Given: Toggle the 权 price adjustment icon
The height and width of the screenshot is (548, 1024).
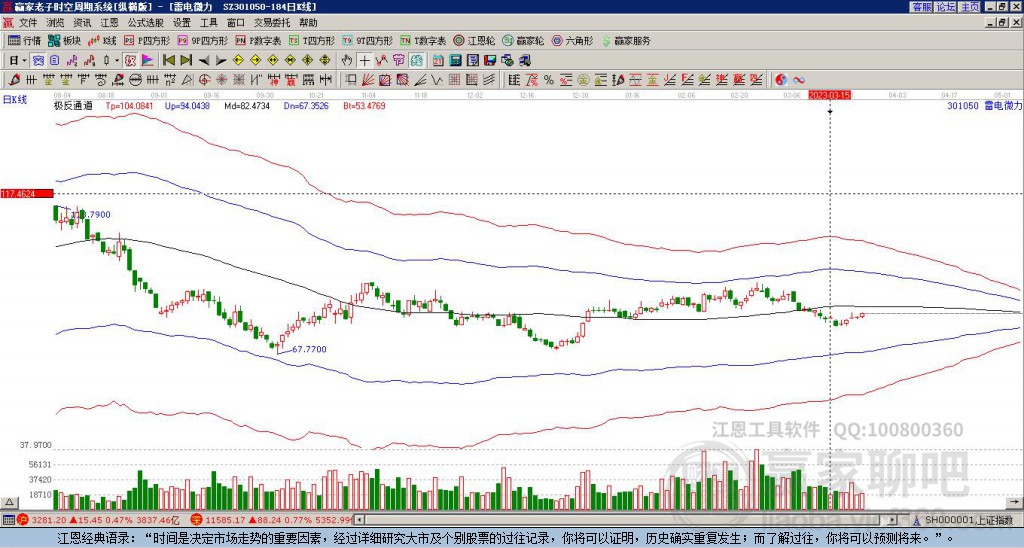Looking at the screenshot, I should tap(129, 61).
